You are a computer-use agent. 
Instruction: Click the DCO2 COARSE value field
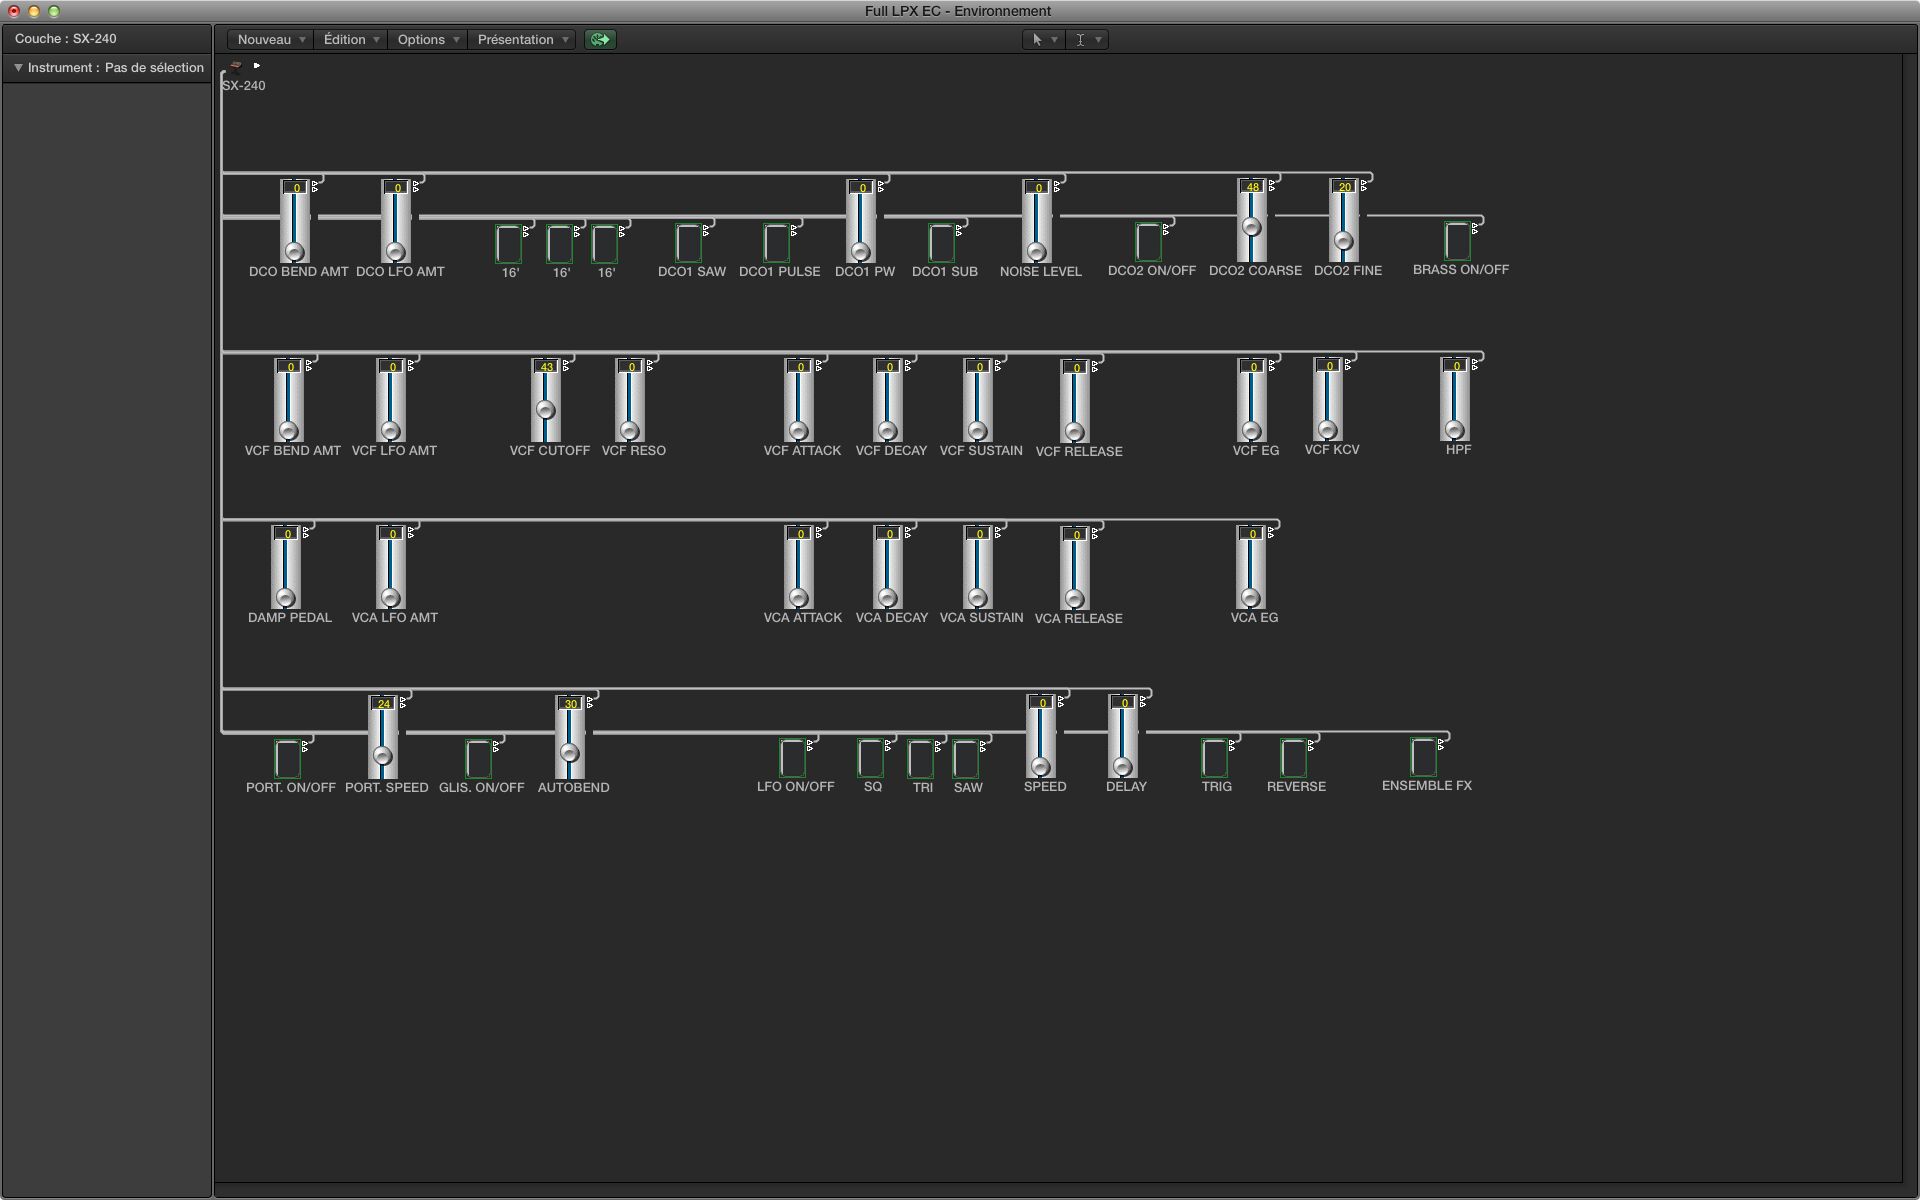point(1252,187)
